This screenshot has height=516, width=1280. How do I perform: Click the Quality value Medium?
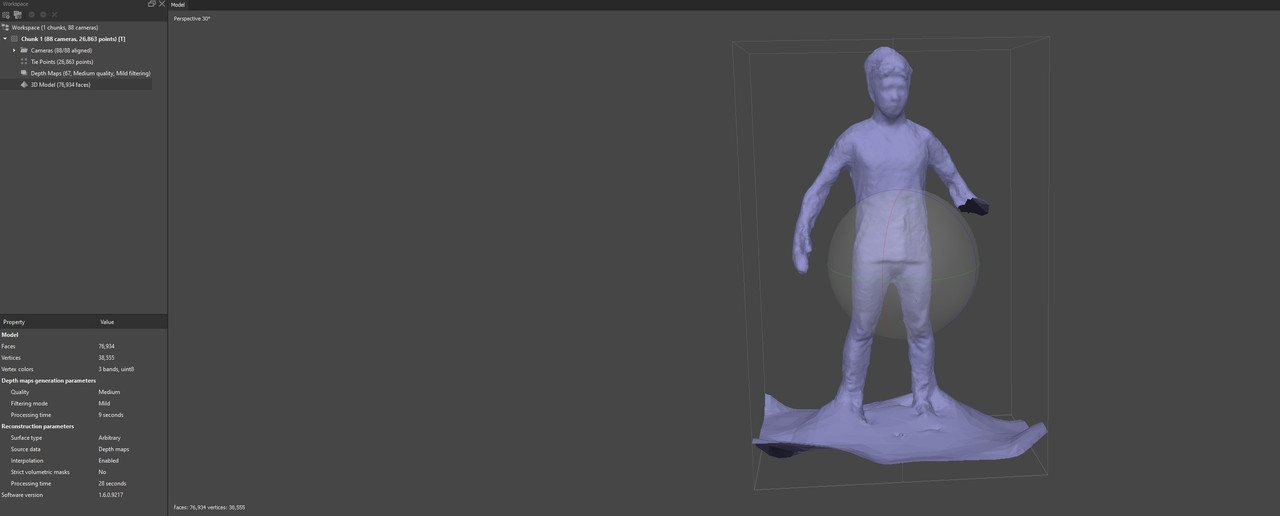(109, 392)
